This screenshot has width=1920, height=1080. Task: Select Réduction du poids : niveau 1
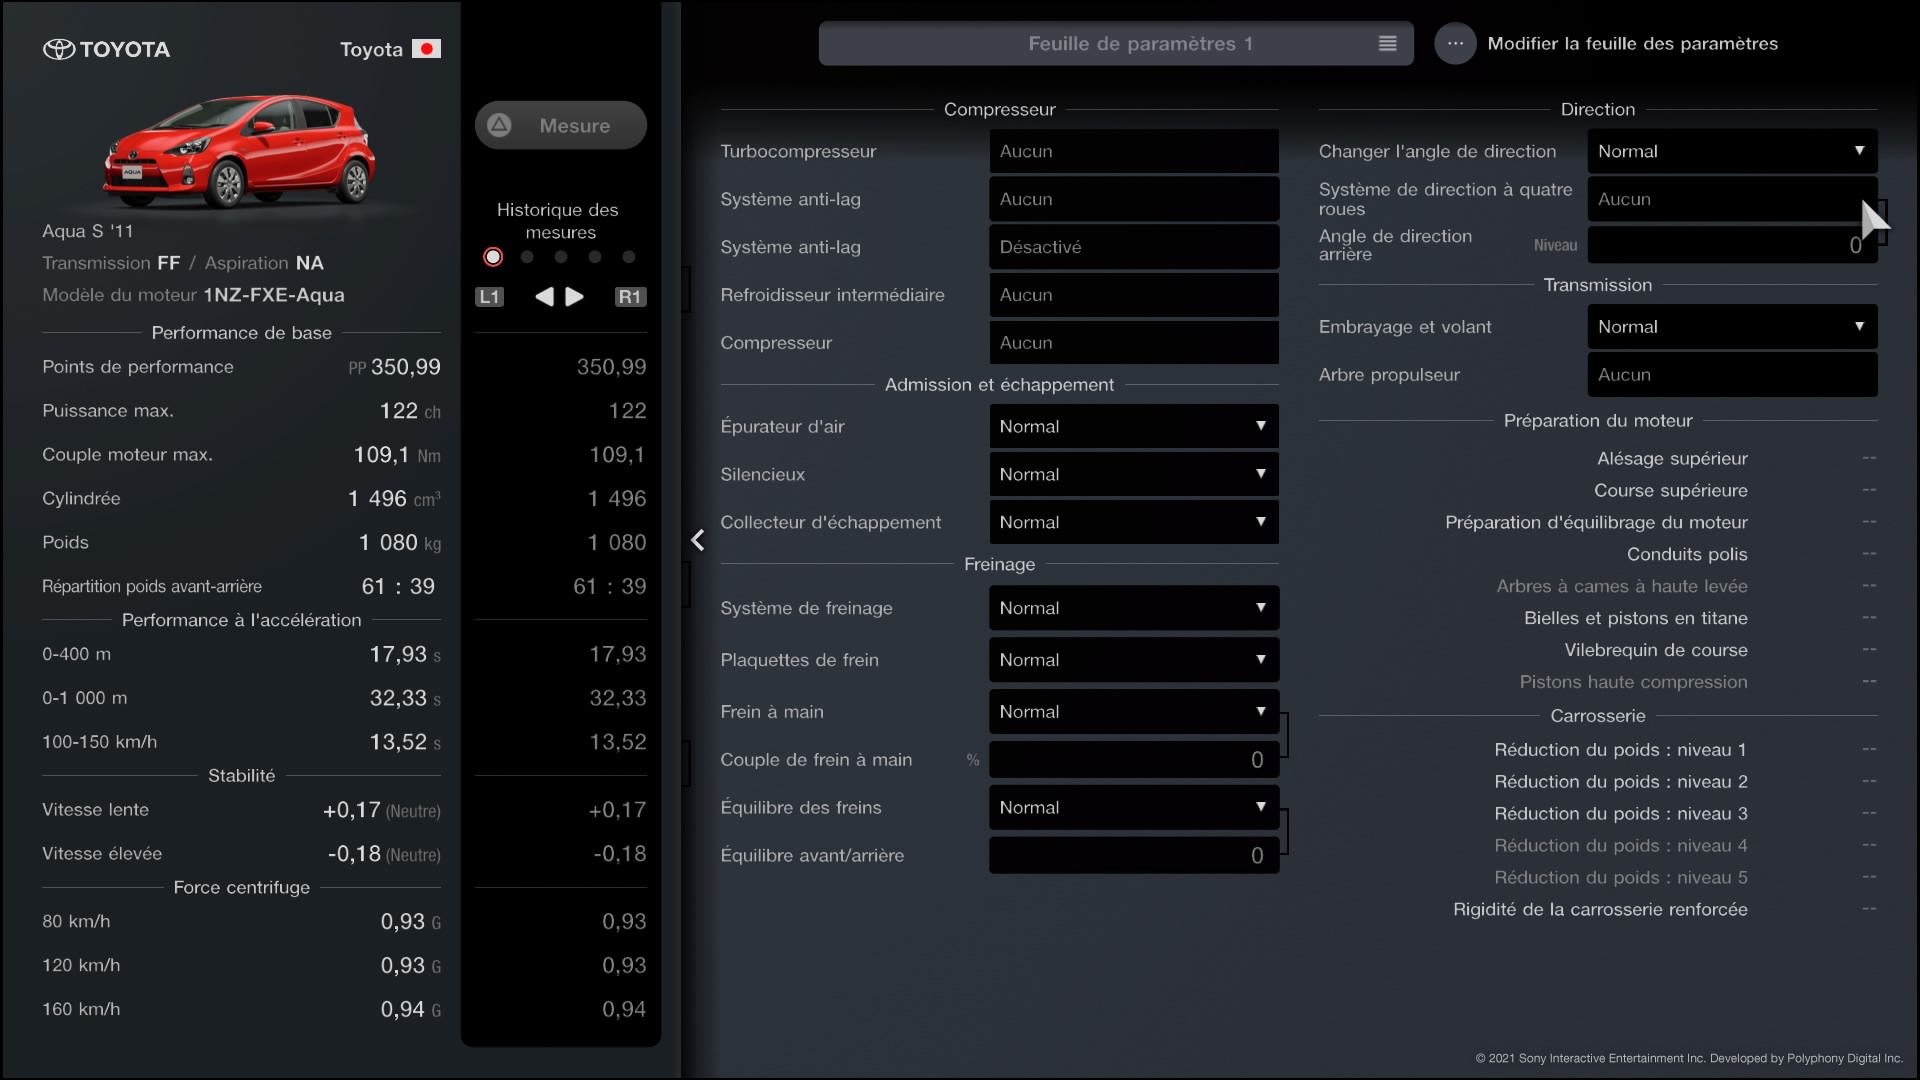pyautogui.click(x=1620, y=750)
